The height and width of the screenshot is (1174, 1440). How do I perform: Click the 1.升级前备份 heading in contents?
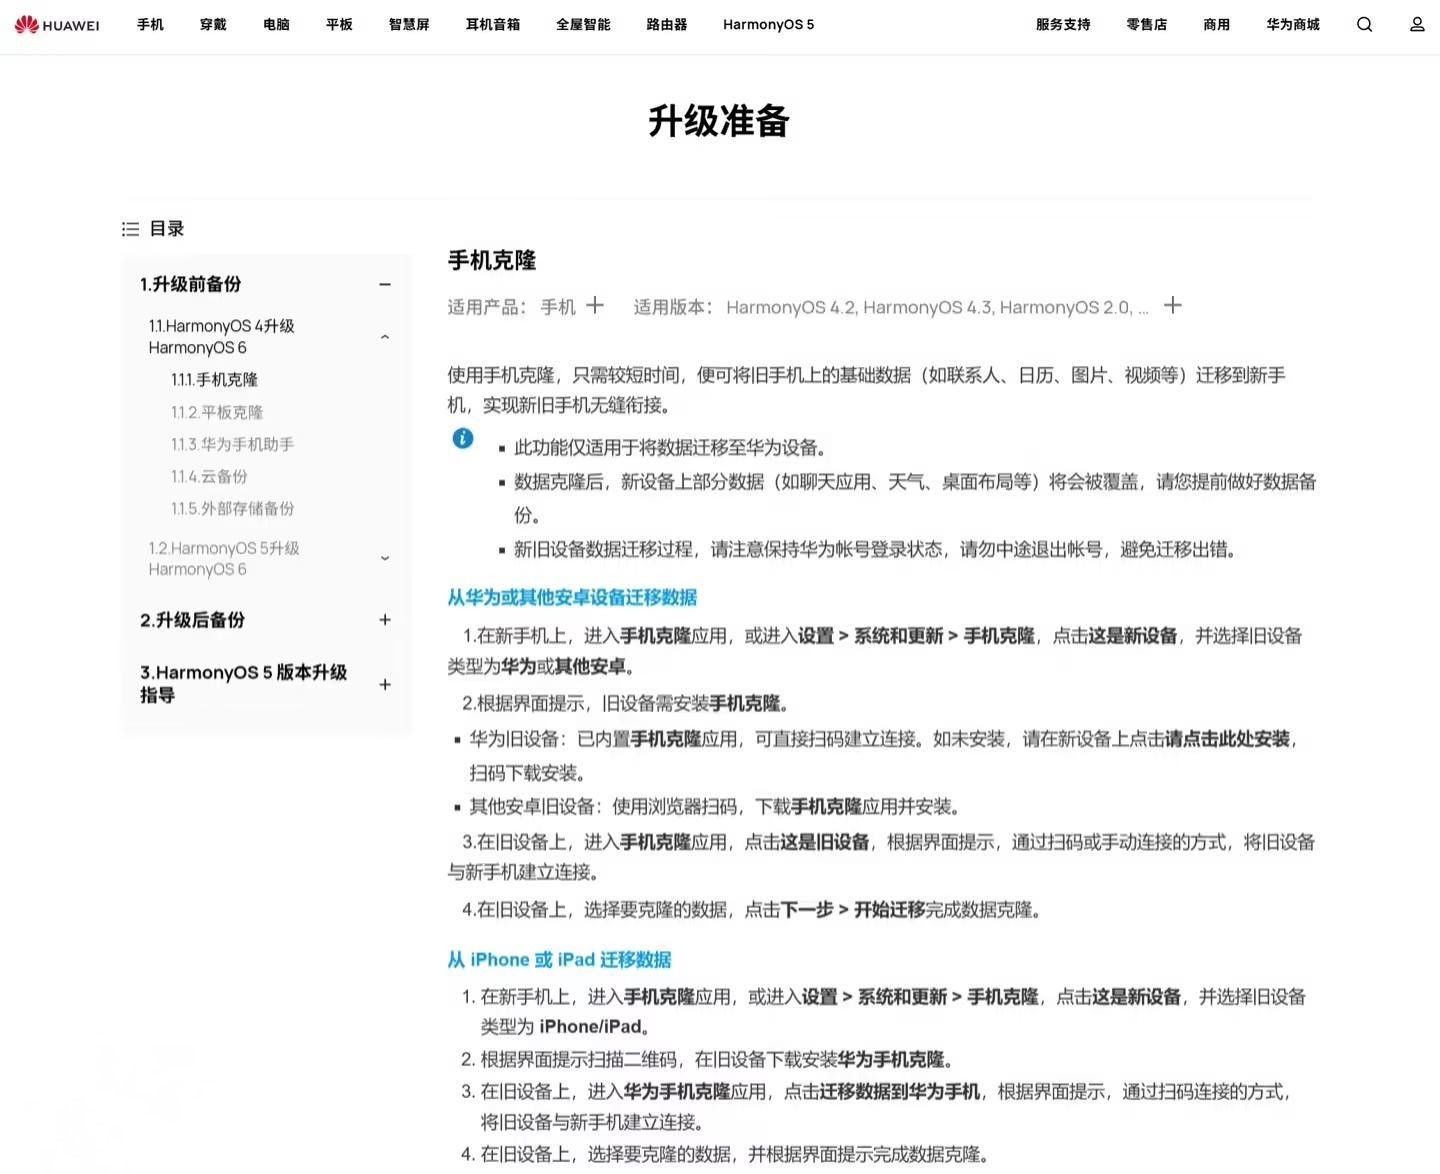pyautogui.click(x=190, y=284)
